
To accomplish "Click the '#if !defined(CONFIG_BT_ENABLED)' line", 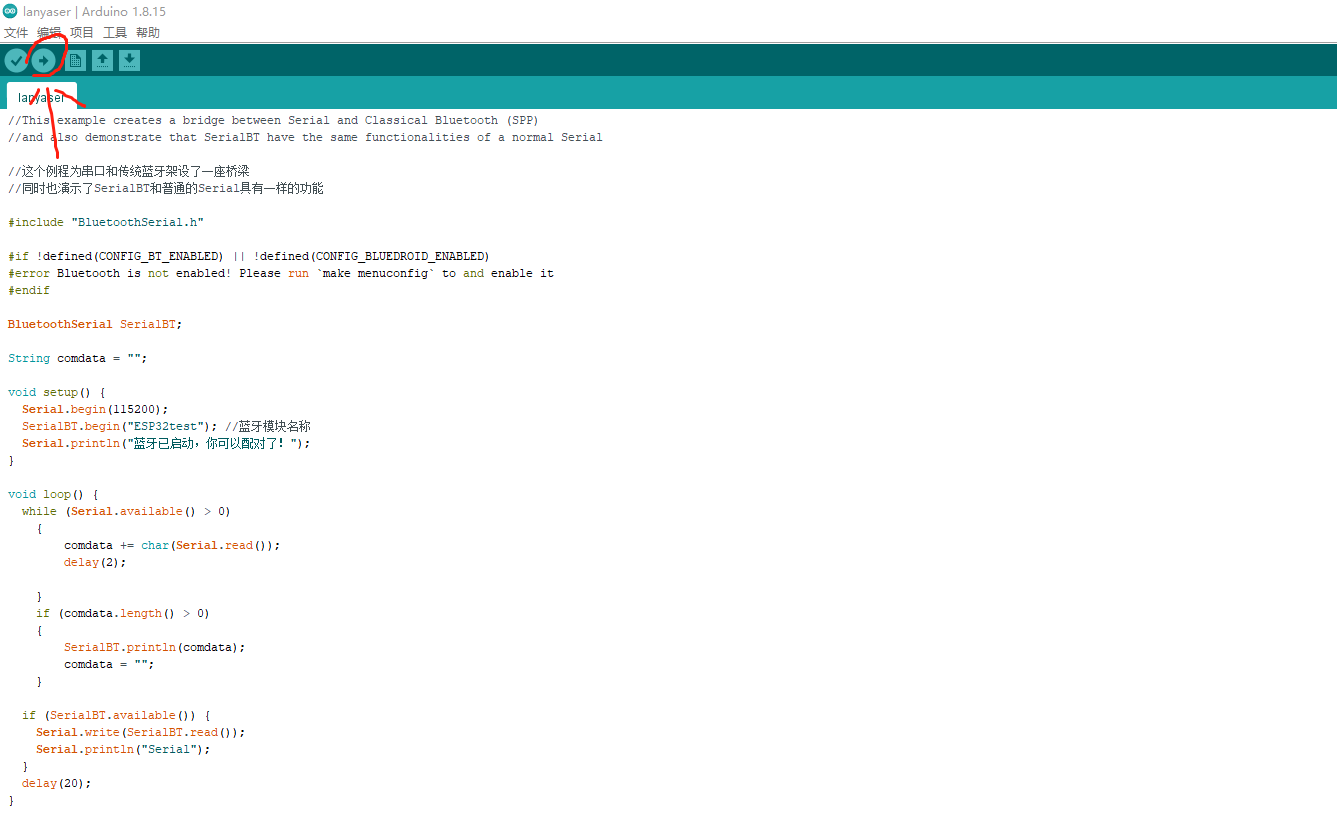I will [x=249, y=256].
